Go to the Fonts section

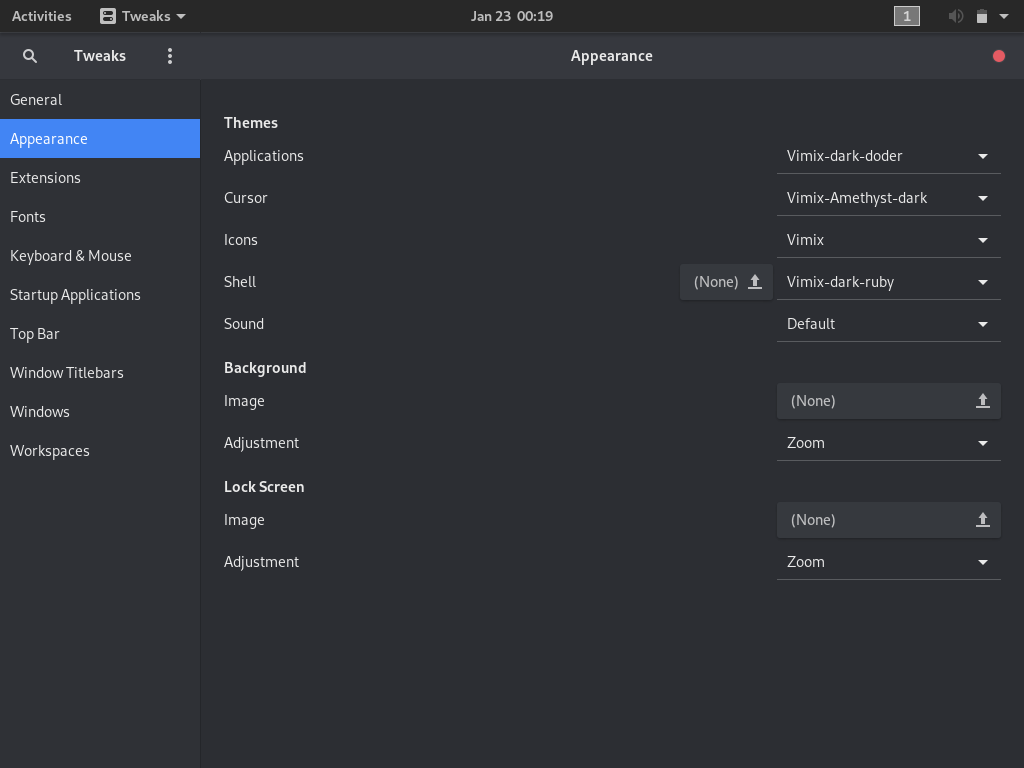point(28,217)
